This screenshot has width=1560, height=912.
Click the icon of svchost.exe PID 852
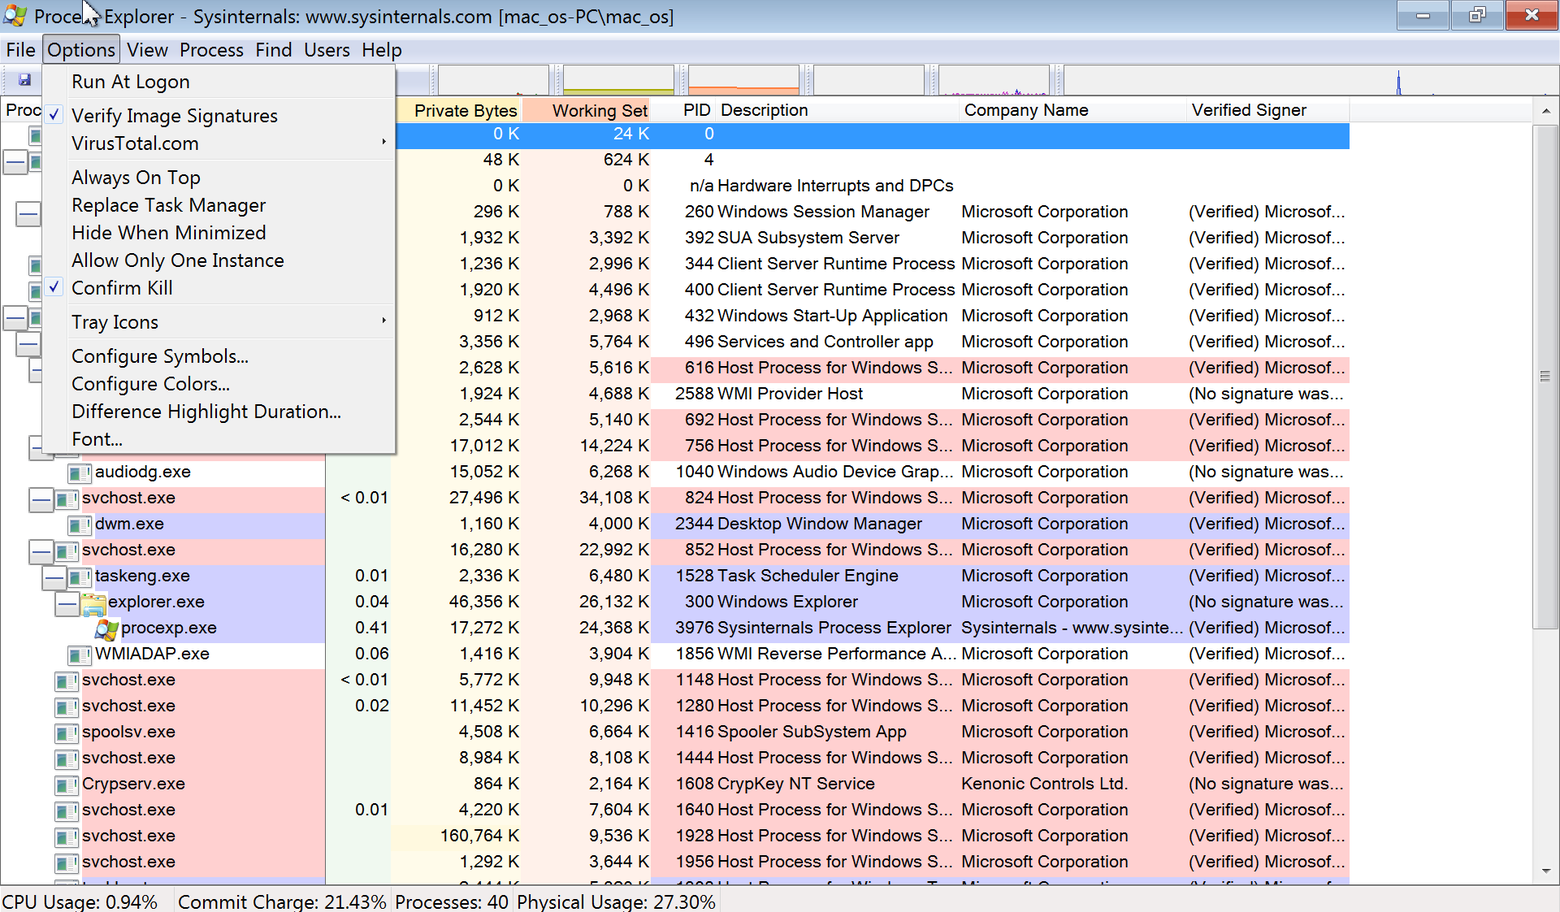(x=67, y=550)
